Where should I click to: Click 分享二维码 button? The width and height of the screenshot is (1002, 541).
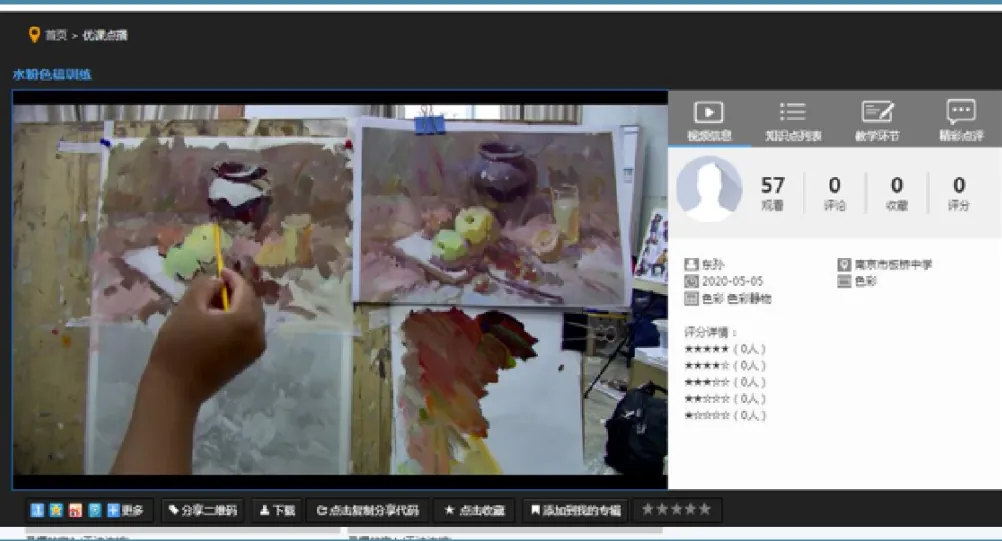point(203,510)
